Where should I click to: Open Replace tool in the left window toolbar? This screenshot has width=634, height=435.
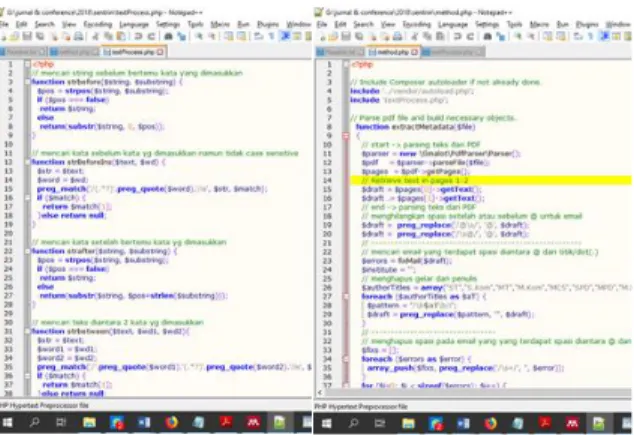click(x=182, y=36)
